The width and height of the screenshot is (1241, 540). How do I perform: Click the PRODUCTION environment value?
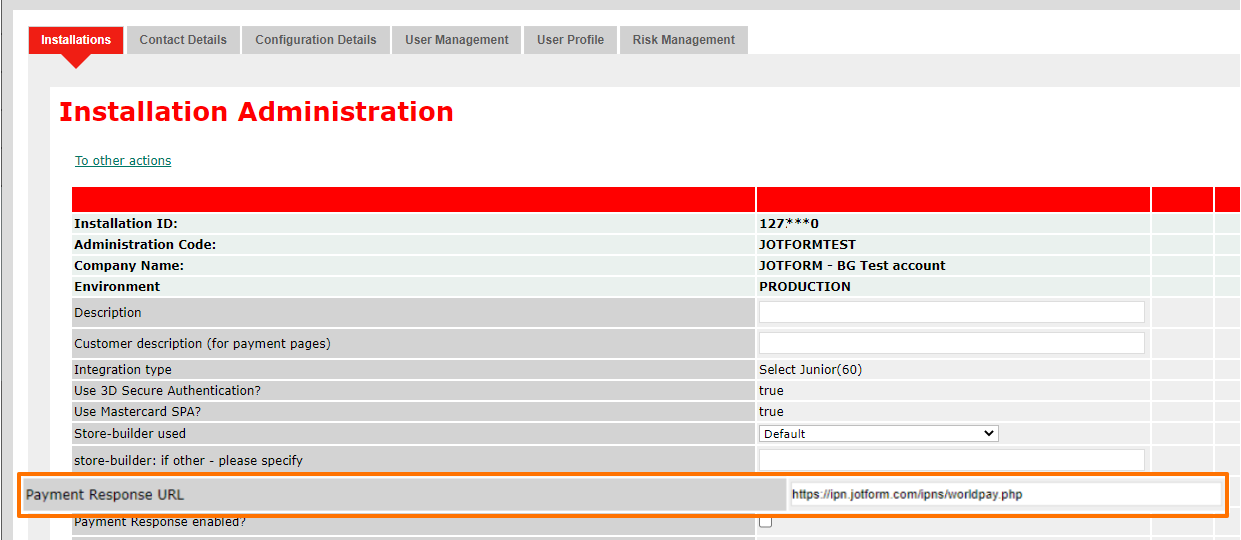[805, 287]
